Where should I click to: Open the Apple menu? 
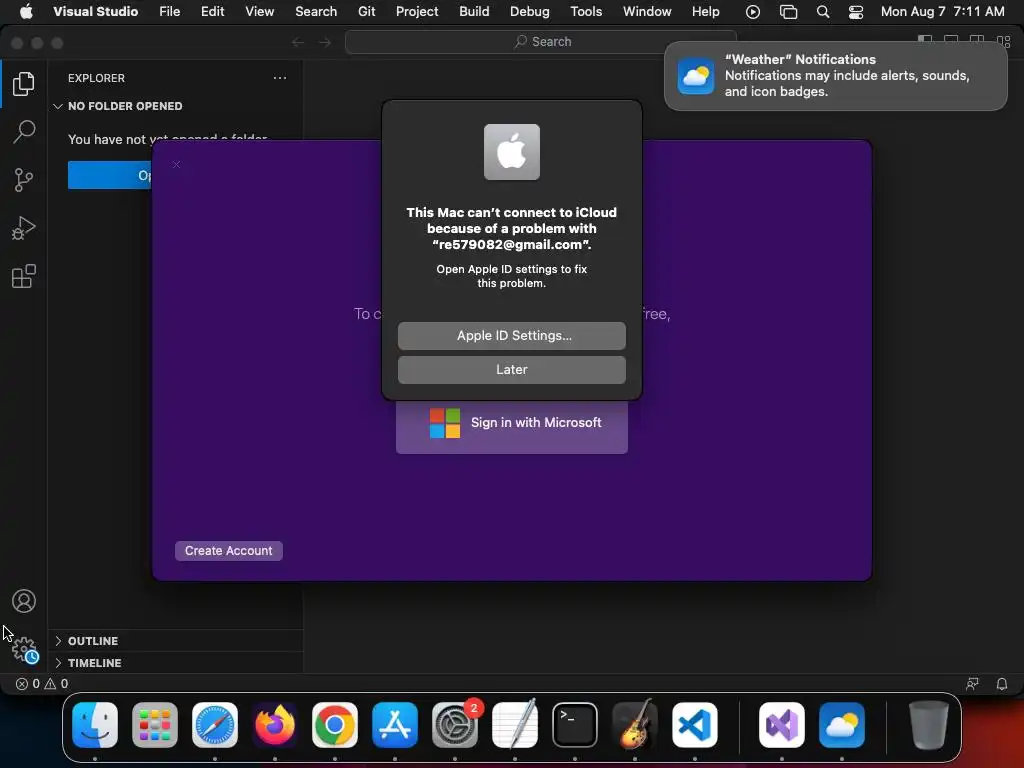tap(26, 11)
